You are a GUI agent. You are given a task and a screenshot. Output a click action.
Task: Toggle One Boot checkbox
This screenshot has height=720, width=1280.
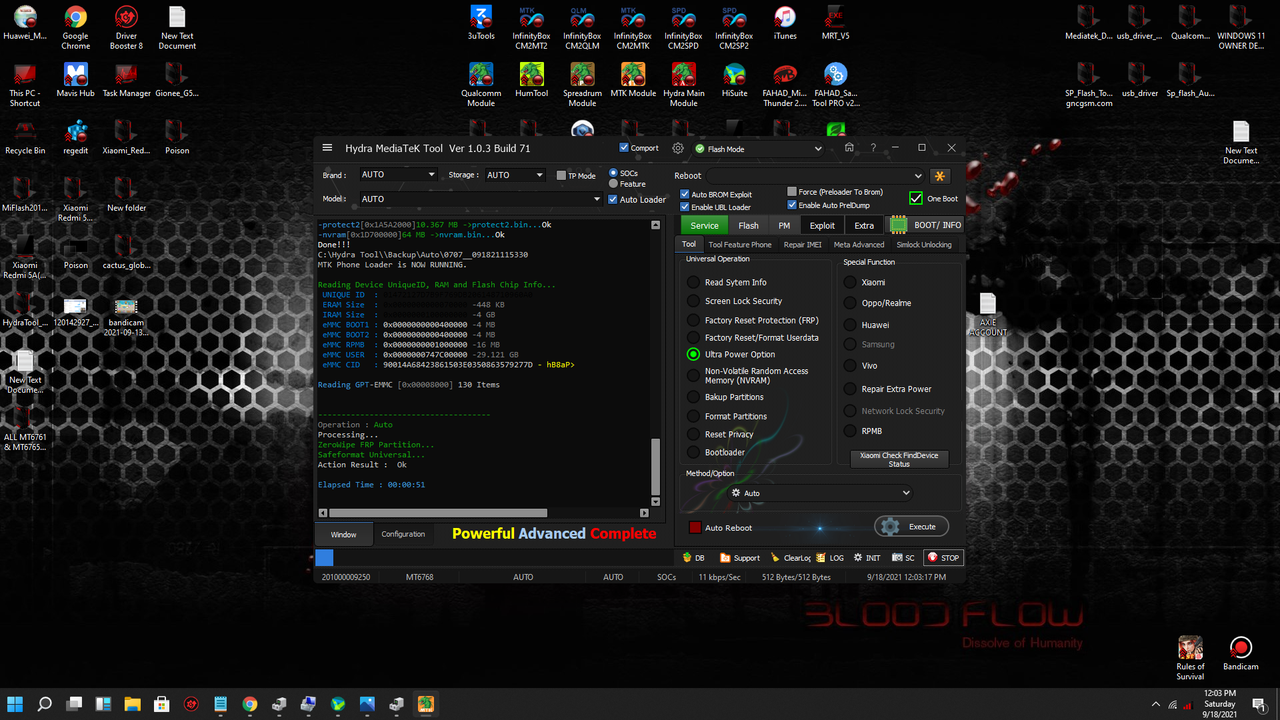click(916, 198)
